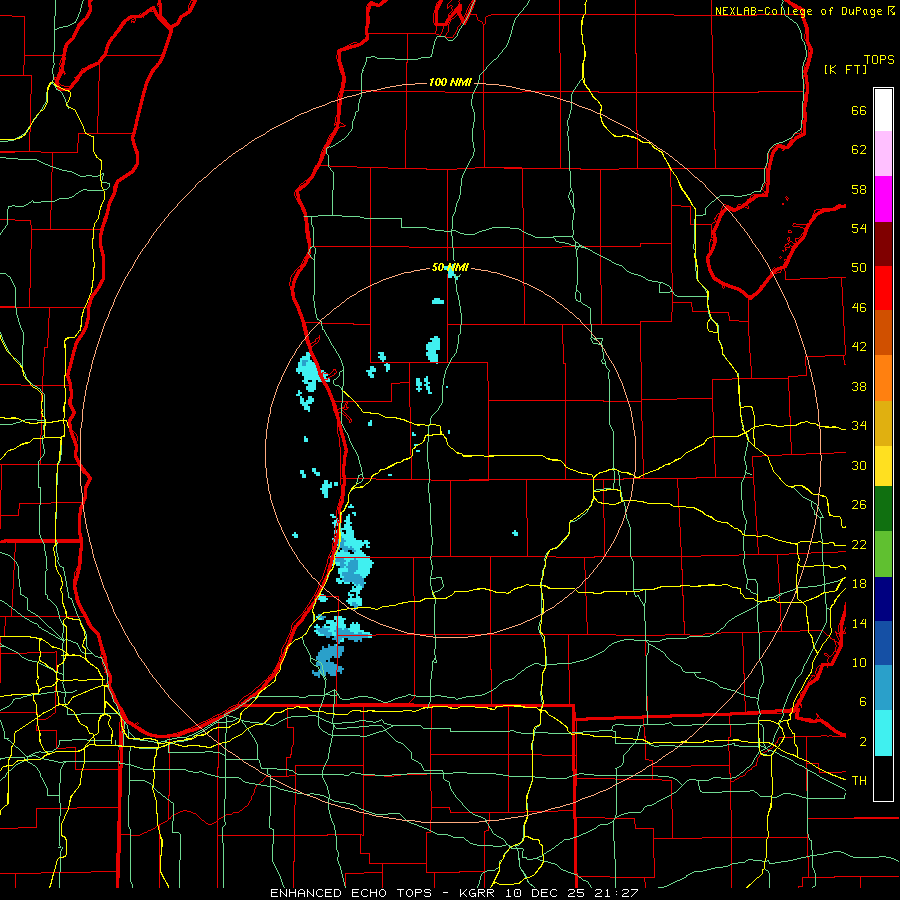Click the 46 legend value
The height and width of the screenshot is (900, 900).
pyautogui.click(x=859, y=308)
